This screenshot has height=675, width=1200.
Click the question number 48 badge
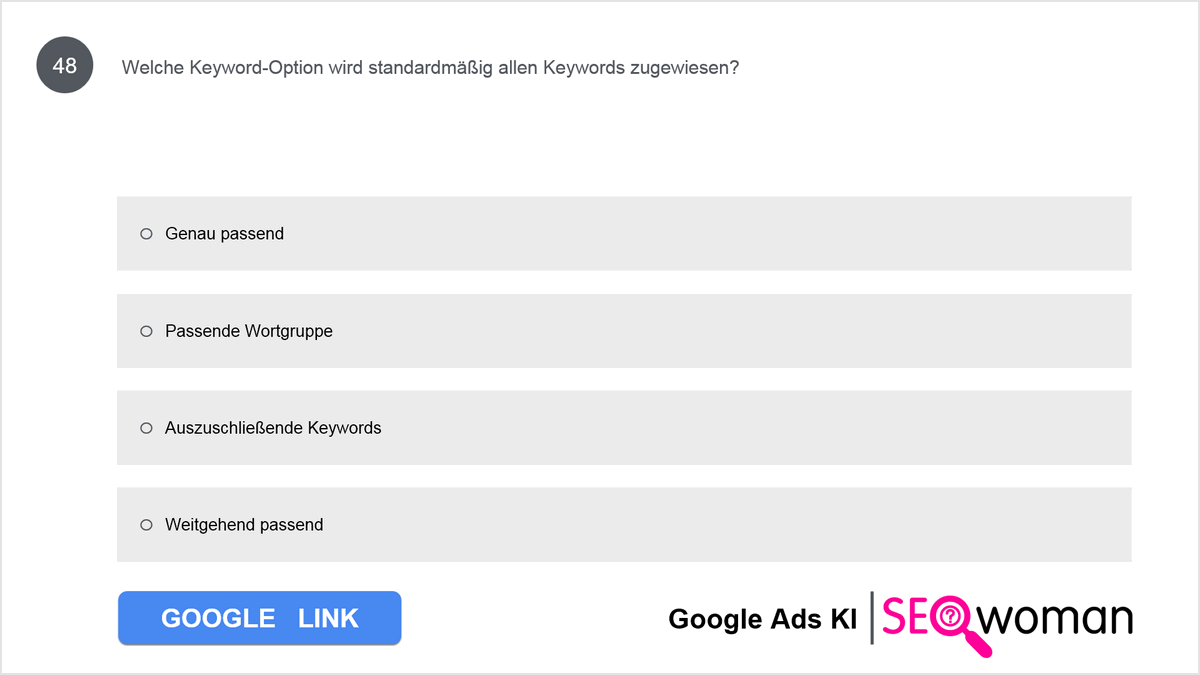(x=65, y=66)
